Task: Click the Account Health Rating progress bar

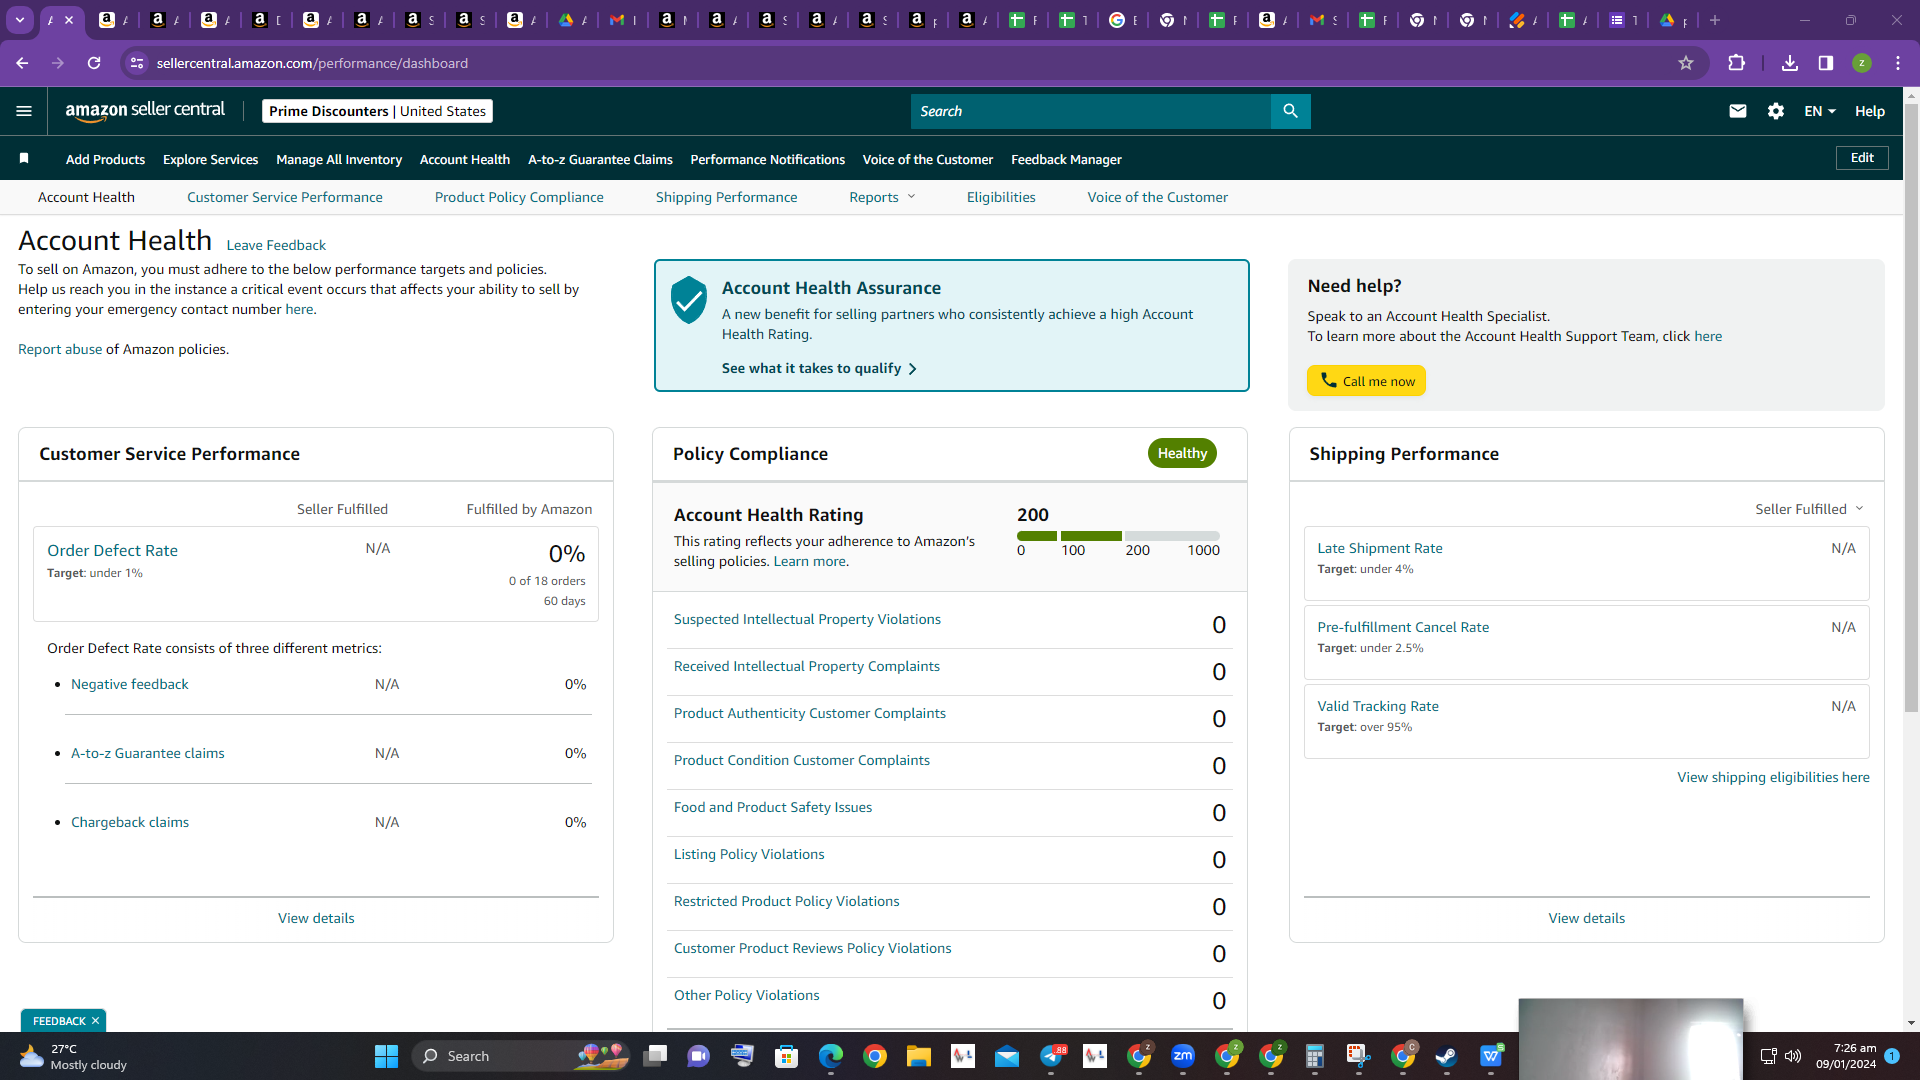Action: click(x=1118, y=536)
